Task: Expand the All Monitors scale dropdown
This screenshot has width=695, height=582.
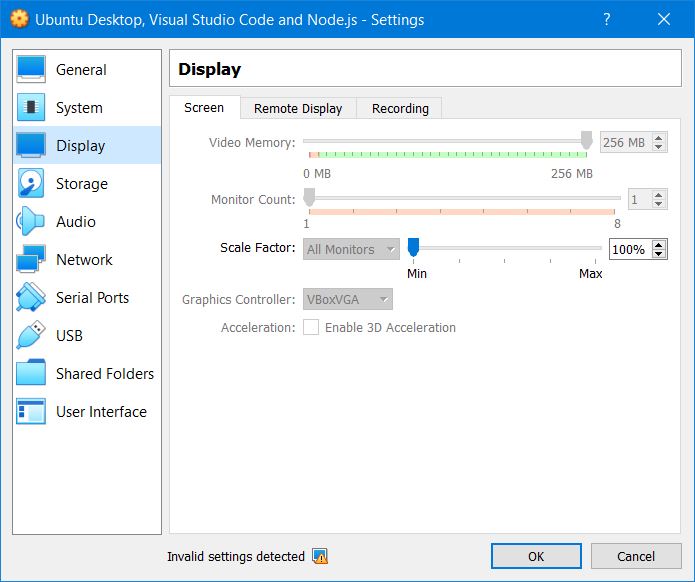Action: (x=350, y=250)
